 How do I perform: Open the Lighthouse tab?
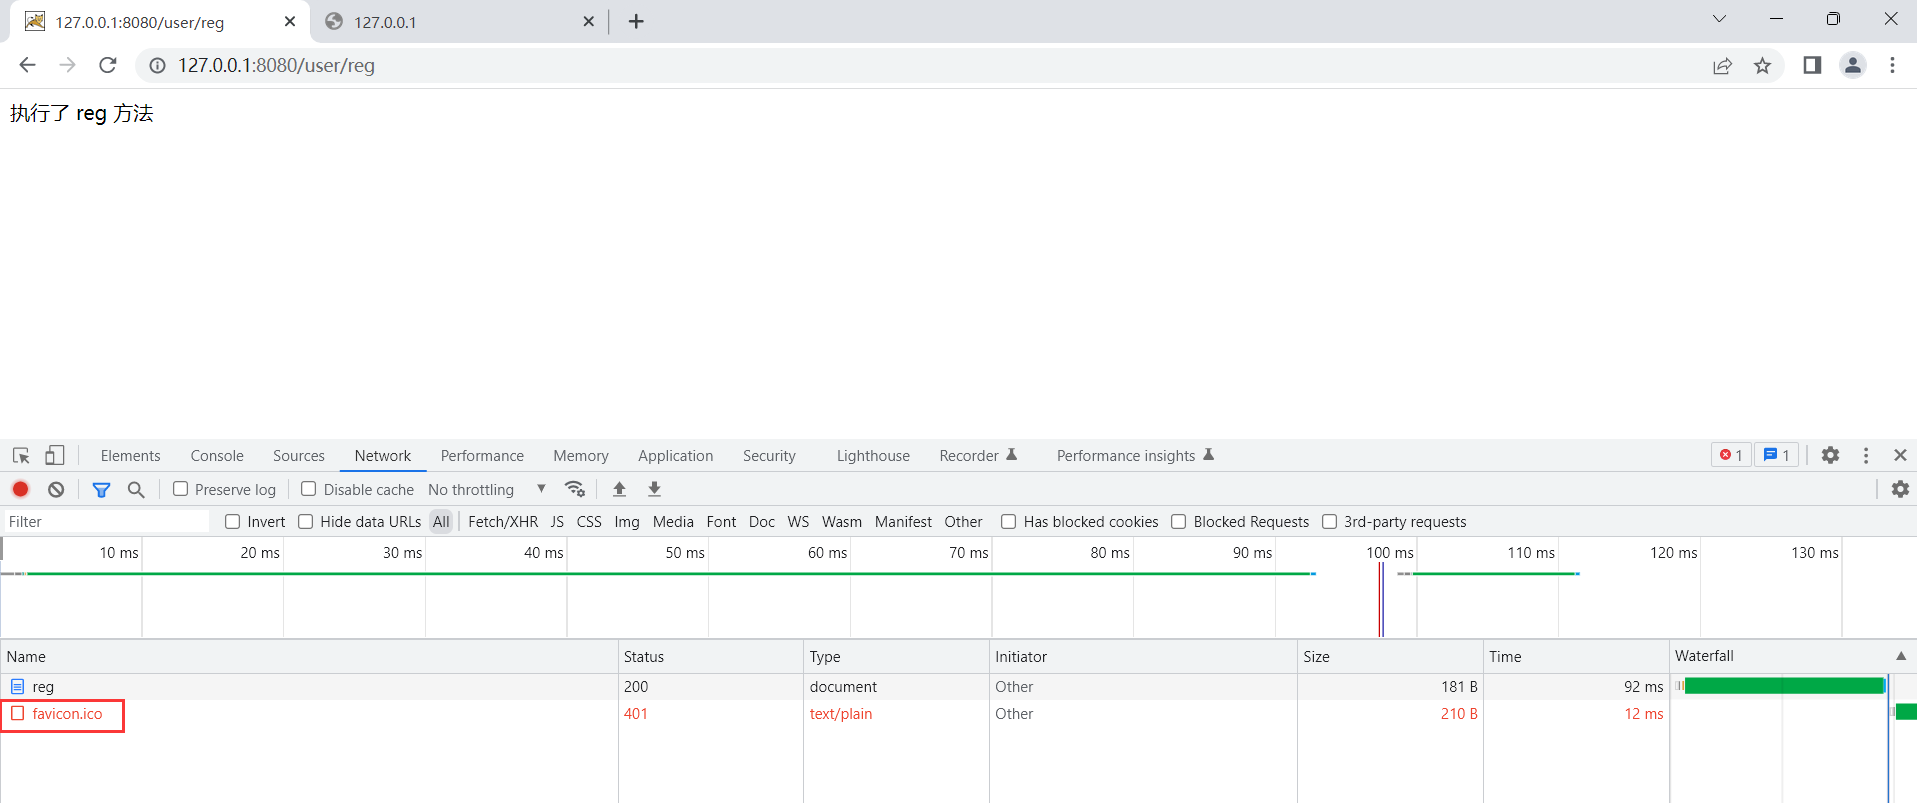(x=873, y=456)
